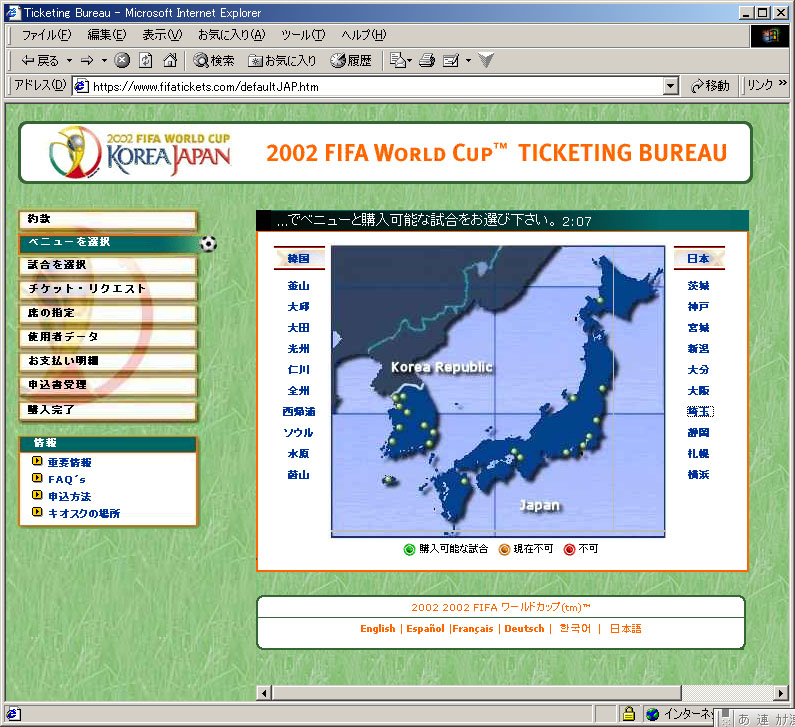Select the 約款 step in sidebar
This screenshot has height=727, width=795.
coord(107,220)
